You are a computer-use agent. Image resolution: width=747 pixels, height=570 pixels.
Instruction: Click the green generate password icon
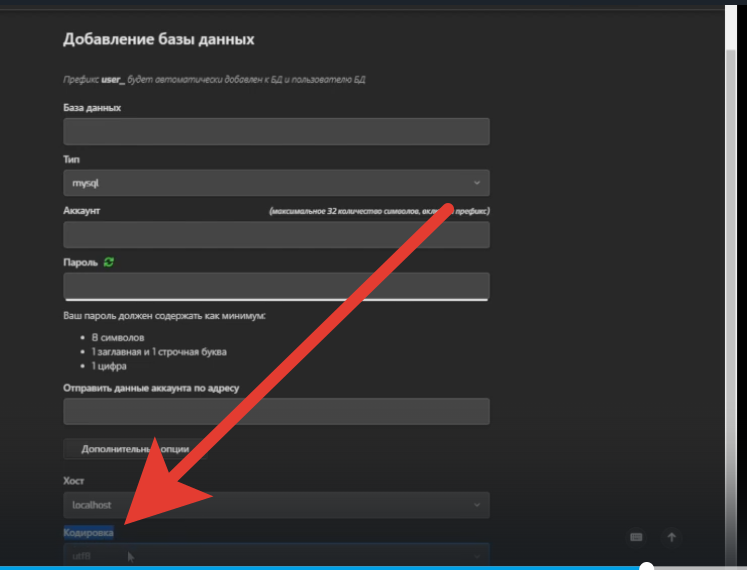tap(109, 262)
